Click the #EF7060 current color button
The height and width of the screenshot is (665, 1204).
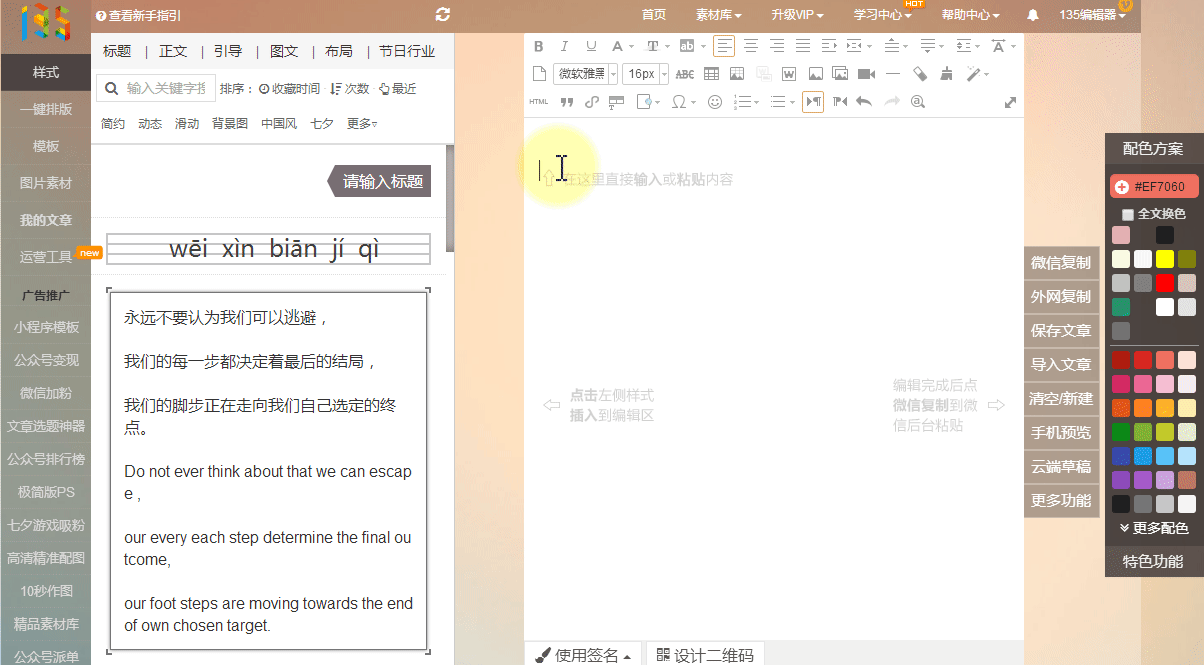pos(1154,187)
